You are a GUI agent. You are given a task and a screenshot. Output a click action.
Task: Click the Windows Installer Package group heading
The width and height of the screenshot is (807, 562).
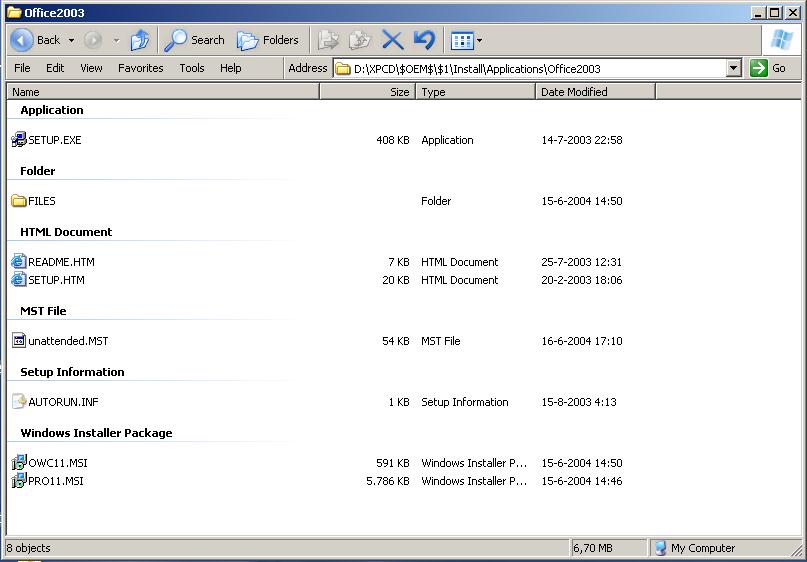pyautogui.click(x=96, y=433)
